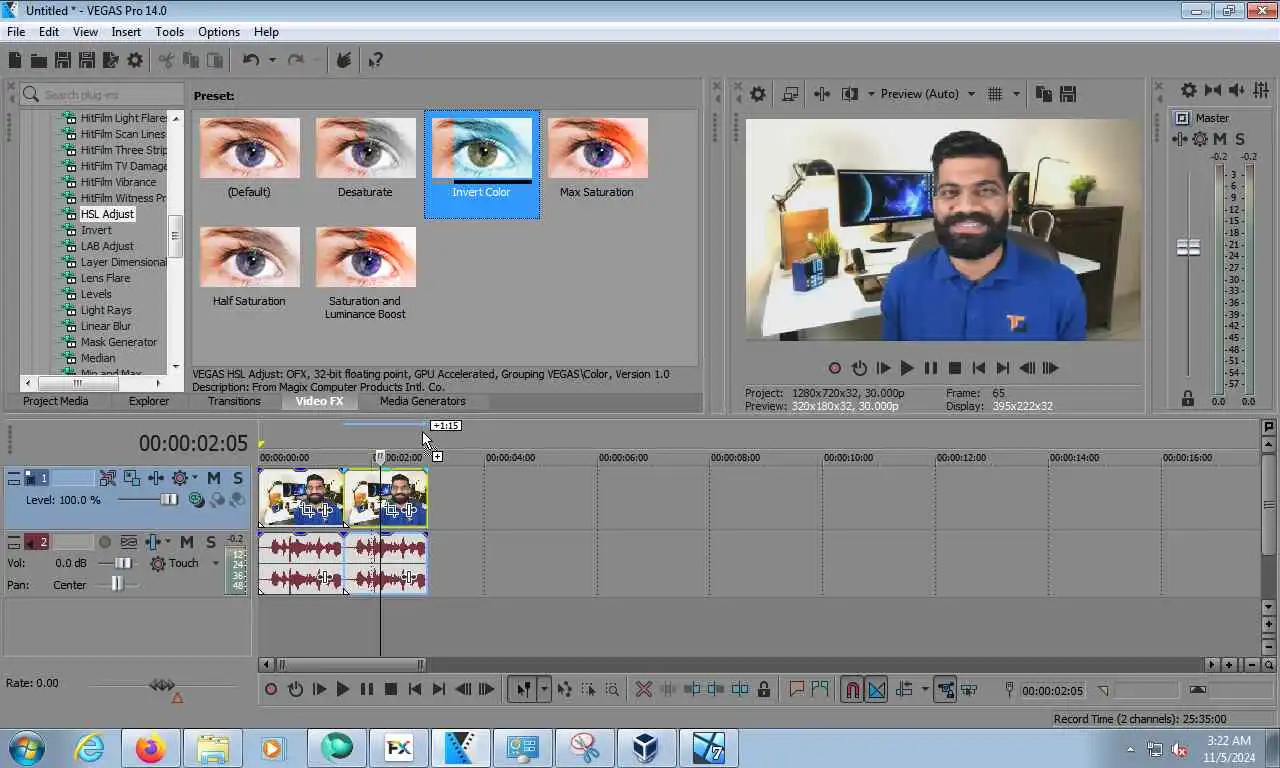
Task: Click the Insert Marker icon in timeline toolbar
Action: pyautogui.click(x=797, y=689)
